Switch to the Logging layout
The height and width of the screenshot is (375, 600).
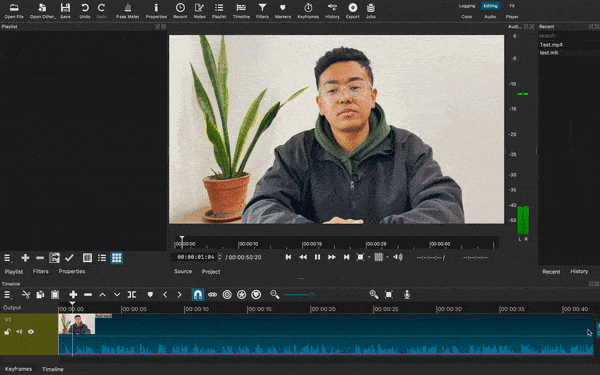(467, 6)
